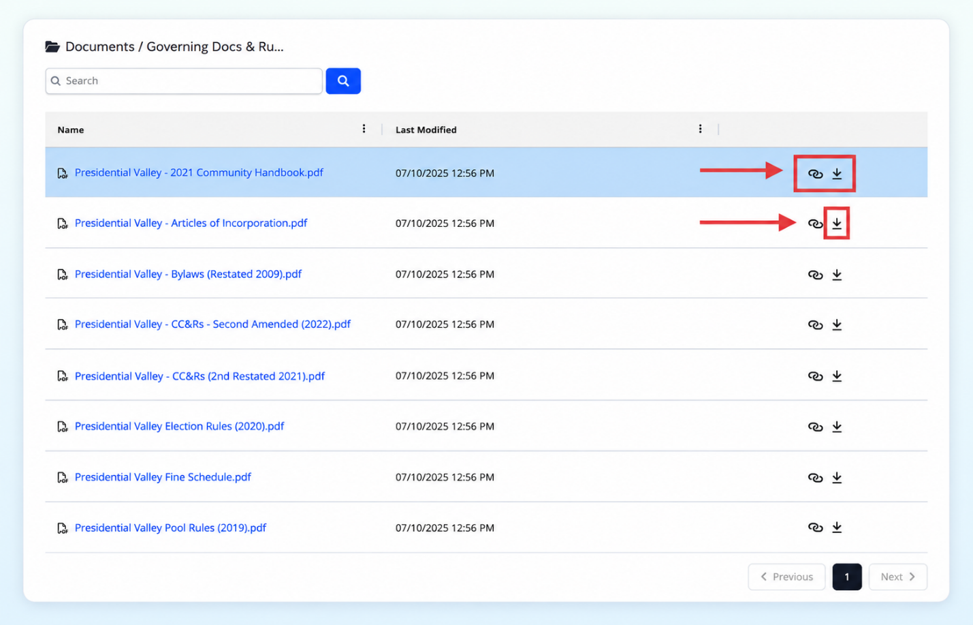Copy link for Articles of Incorporation.pdf
This screenshot has height=625, width=973.
(x=815, y=223)
